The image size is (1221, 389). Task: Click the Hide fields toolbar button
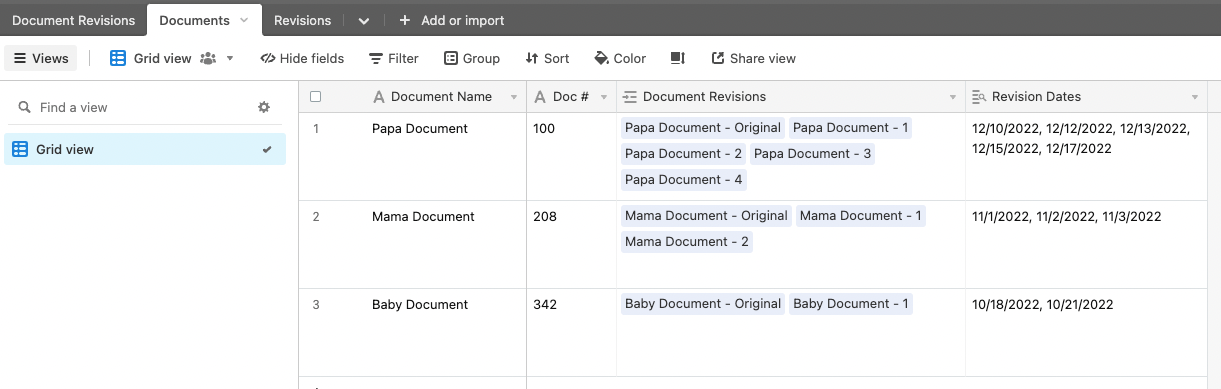pyautogui.click(x=302, y=58)
